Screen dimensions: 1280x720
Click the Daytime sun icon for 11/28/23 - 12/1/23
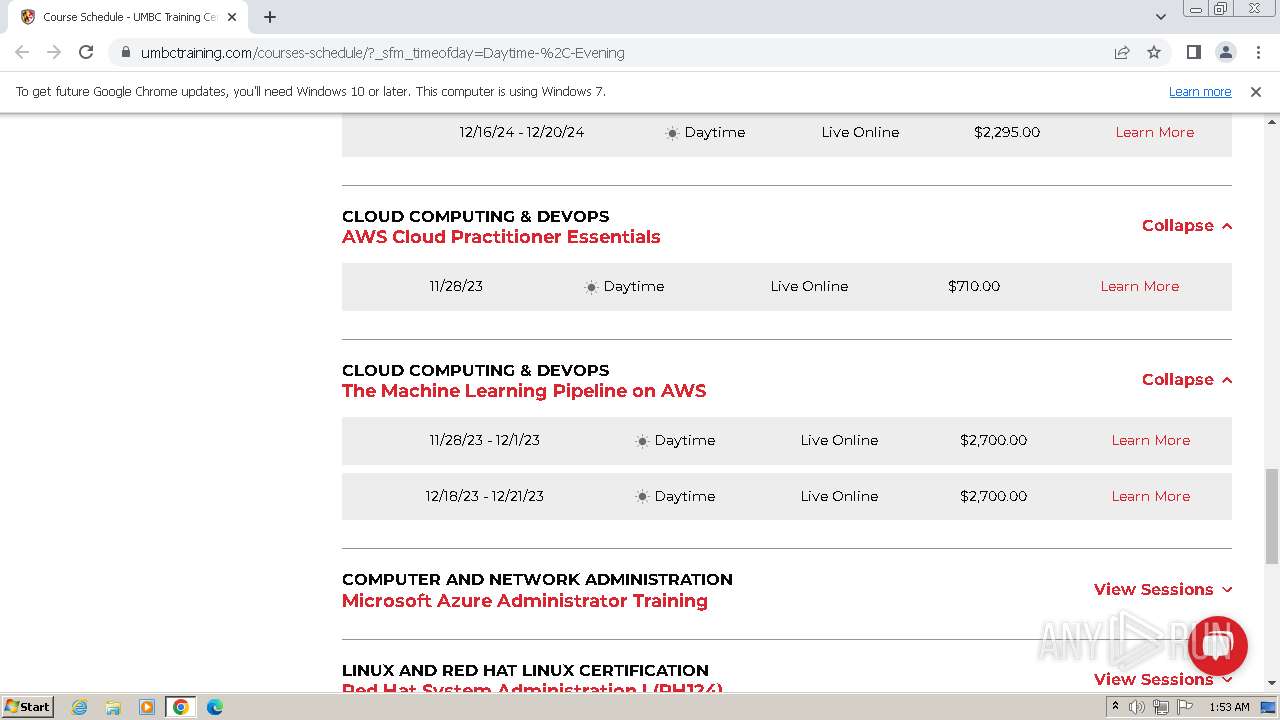(x=642, y=441)
